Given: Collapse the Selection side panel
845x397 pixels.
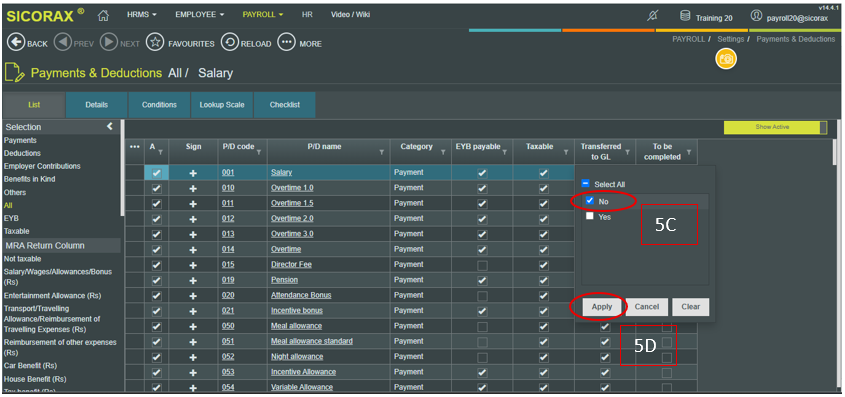Looking at the screenshot, I should pyautogui.click(x=110, y=127).
